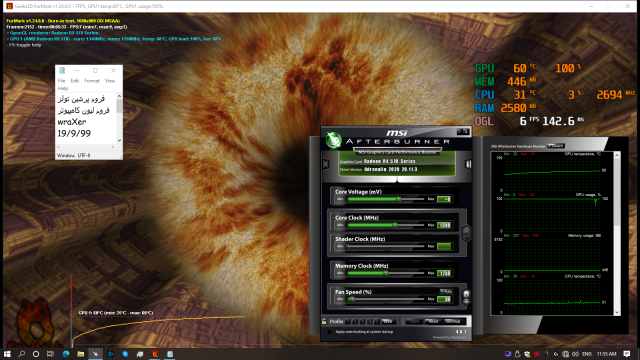Click the 11:55 AM taskbar clock

[x=607, y=354]
